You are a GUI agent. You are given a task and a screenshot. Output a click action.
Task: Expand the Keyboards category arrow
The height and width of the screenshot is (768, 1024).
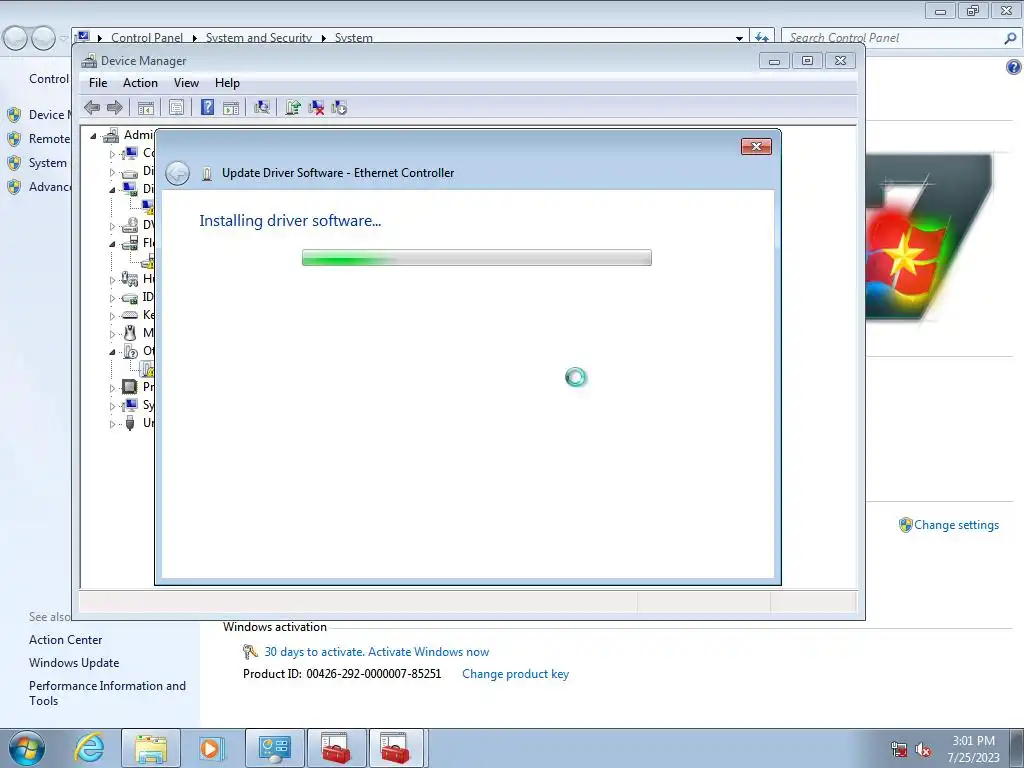(x=112, y=316)
